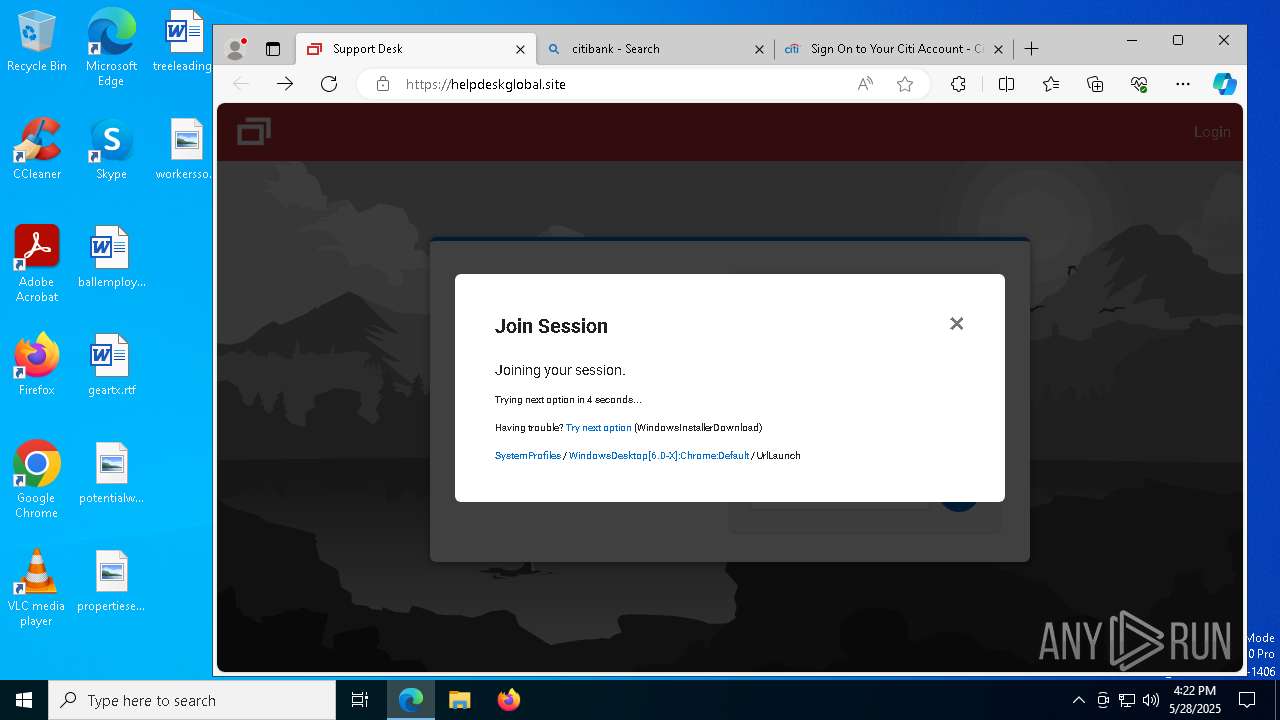Open the volume control in the system tray
The image size is (1280, 720).
(1150, 700)
